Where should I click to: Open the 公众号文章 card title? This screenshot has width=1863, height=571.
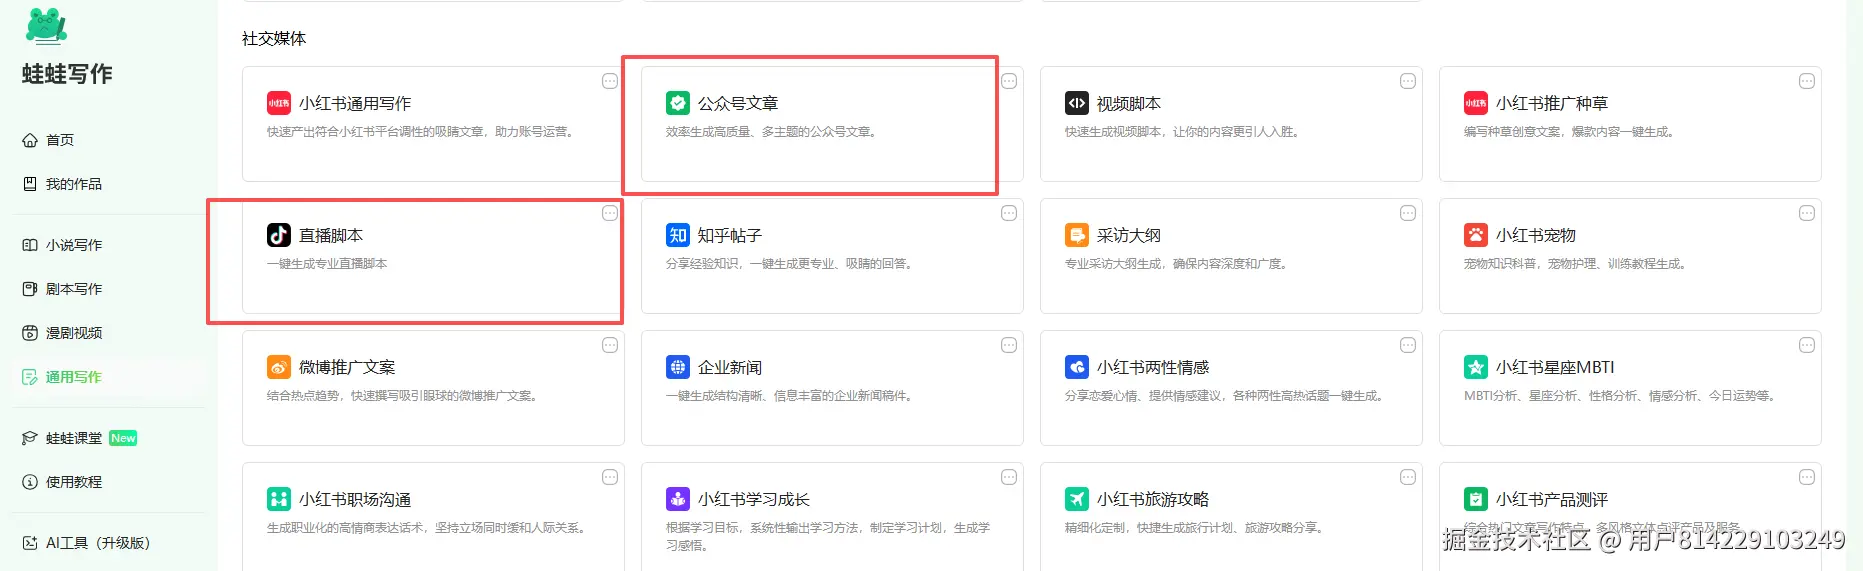tap(738, 103)
